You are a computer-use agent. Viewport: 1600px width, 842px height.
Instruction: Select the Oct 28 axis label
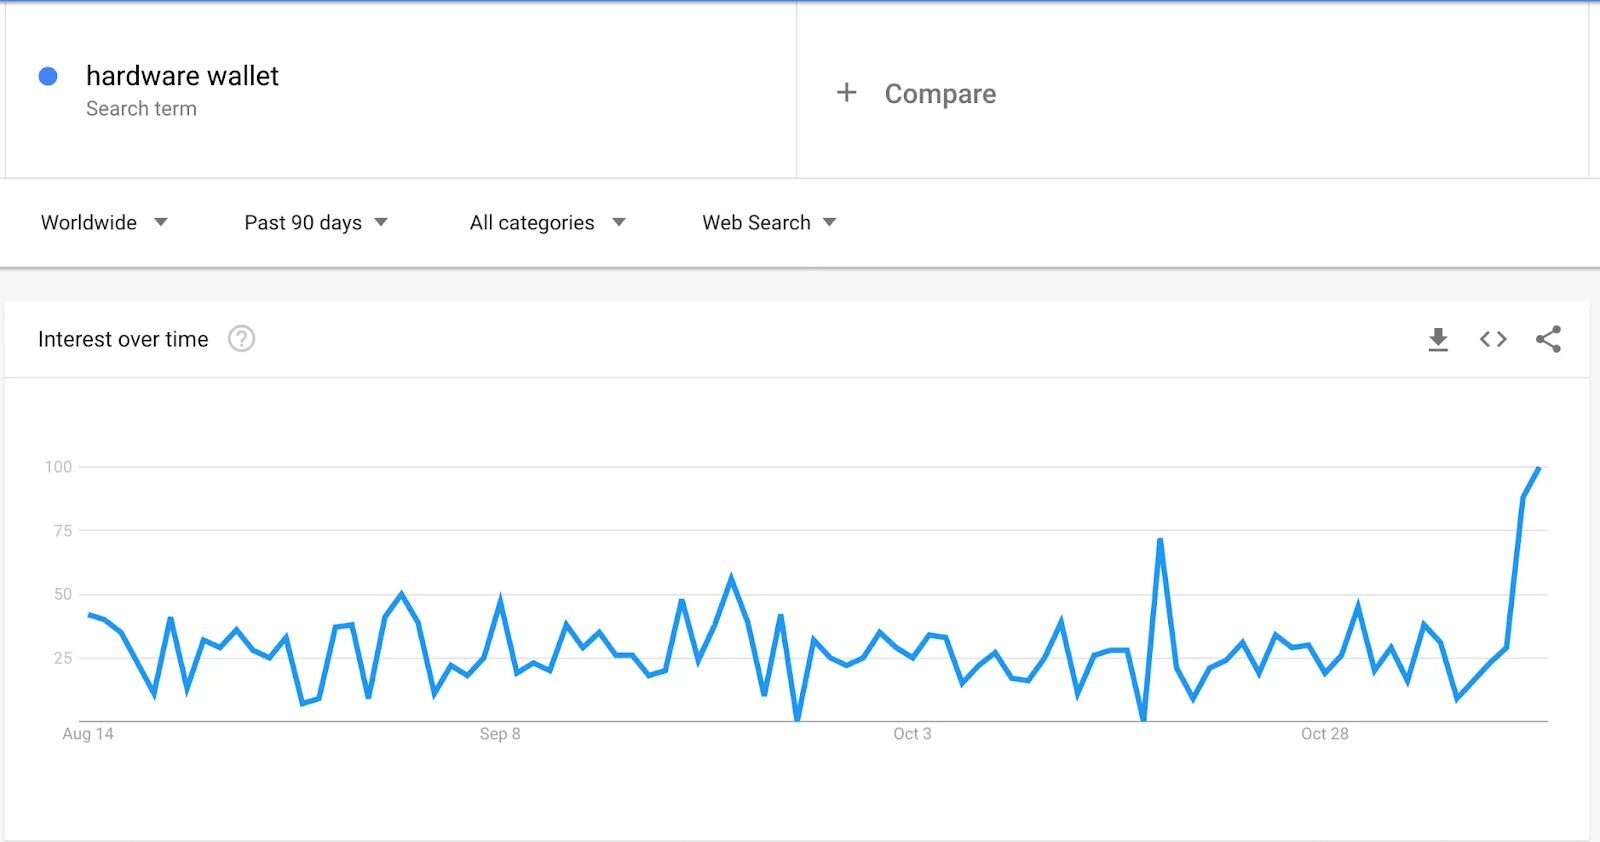1325,734
